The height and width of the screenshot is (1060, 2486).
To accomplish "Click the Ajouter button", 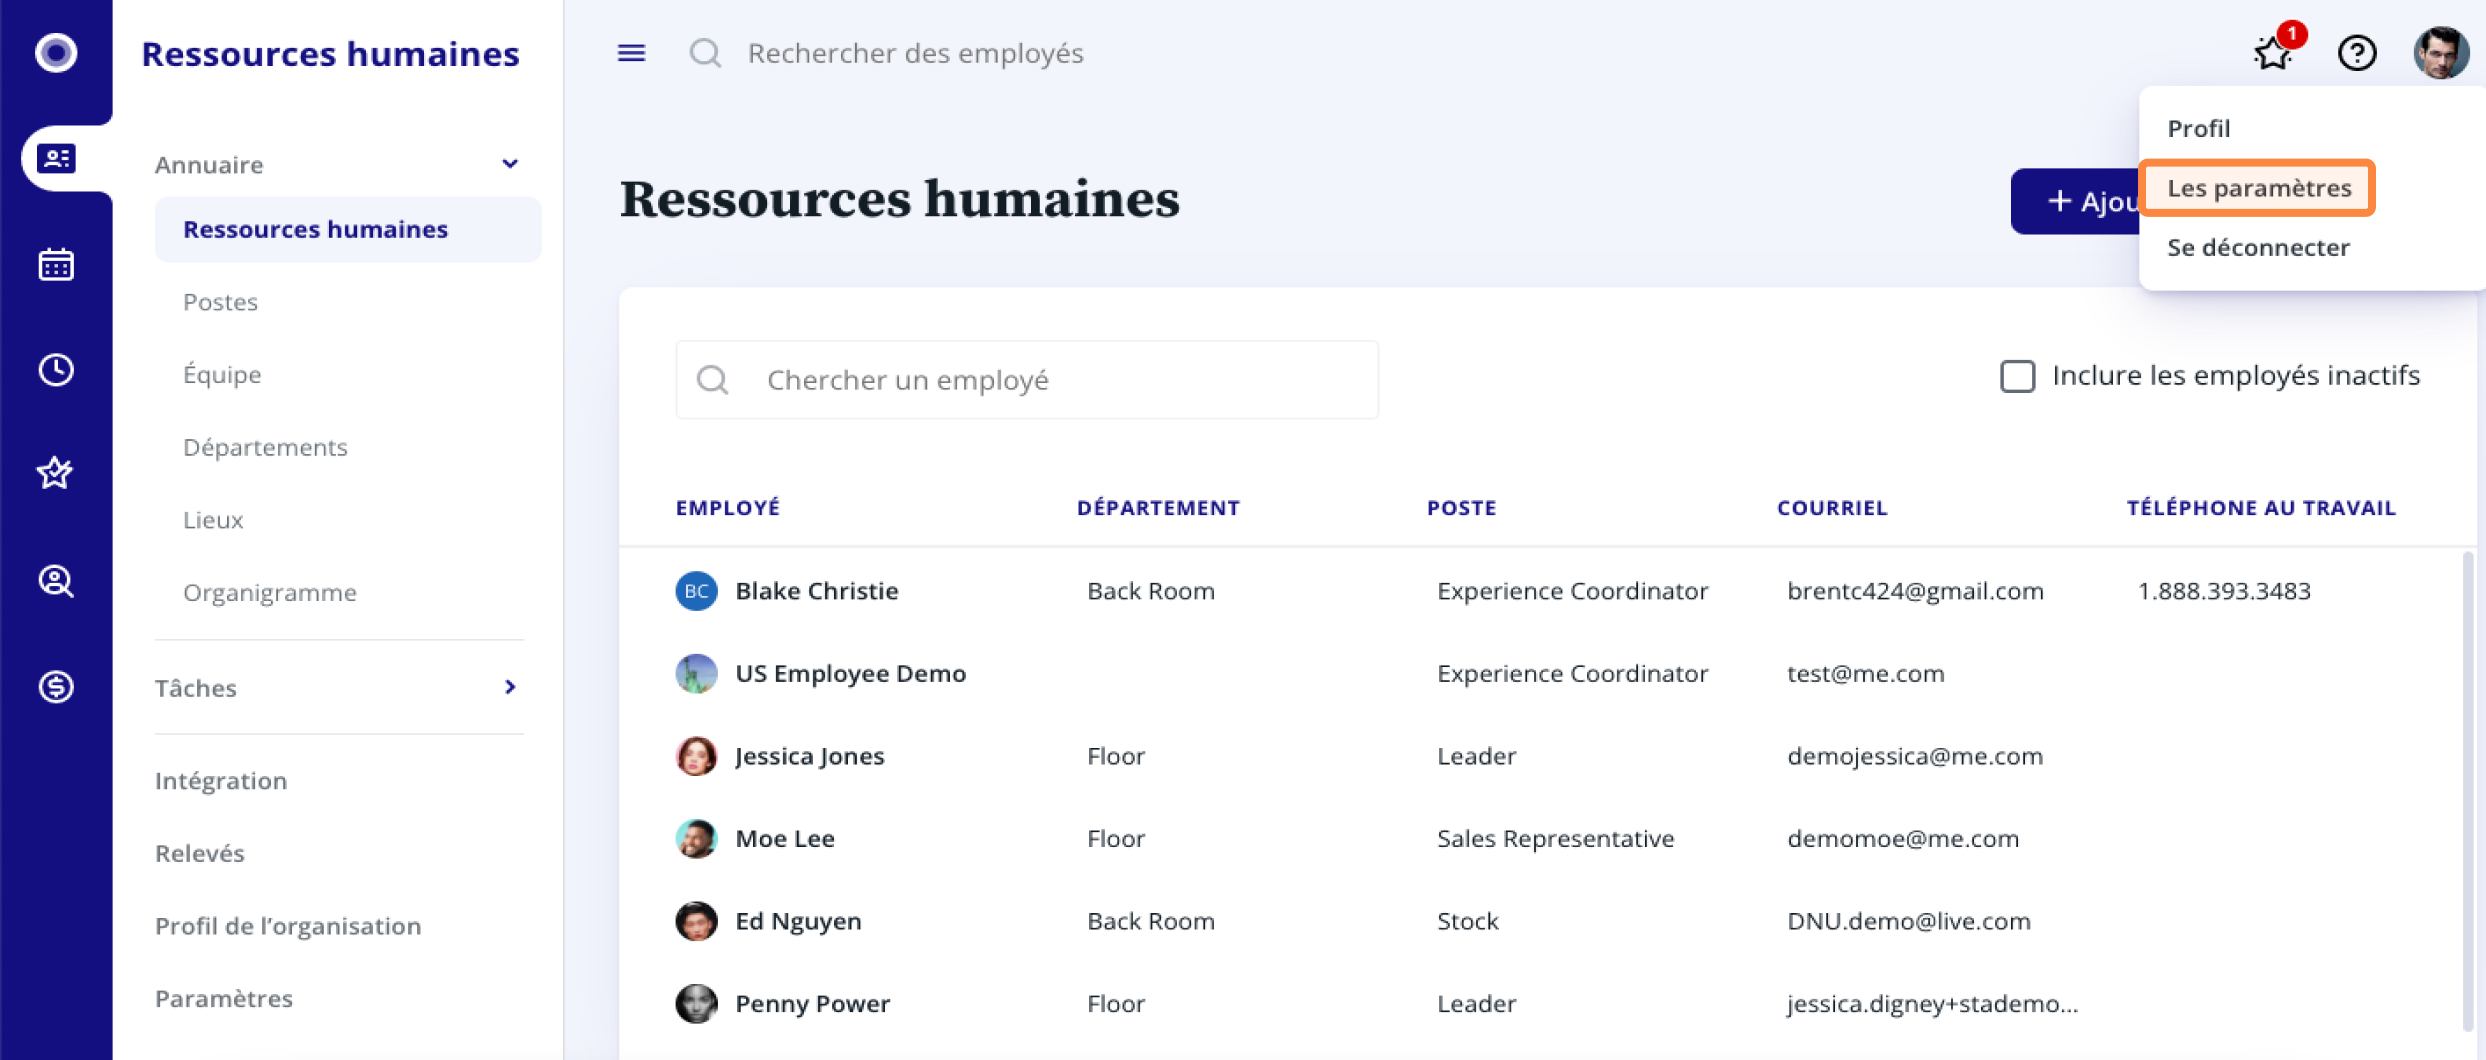I will (x=2076, y=202).
